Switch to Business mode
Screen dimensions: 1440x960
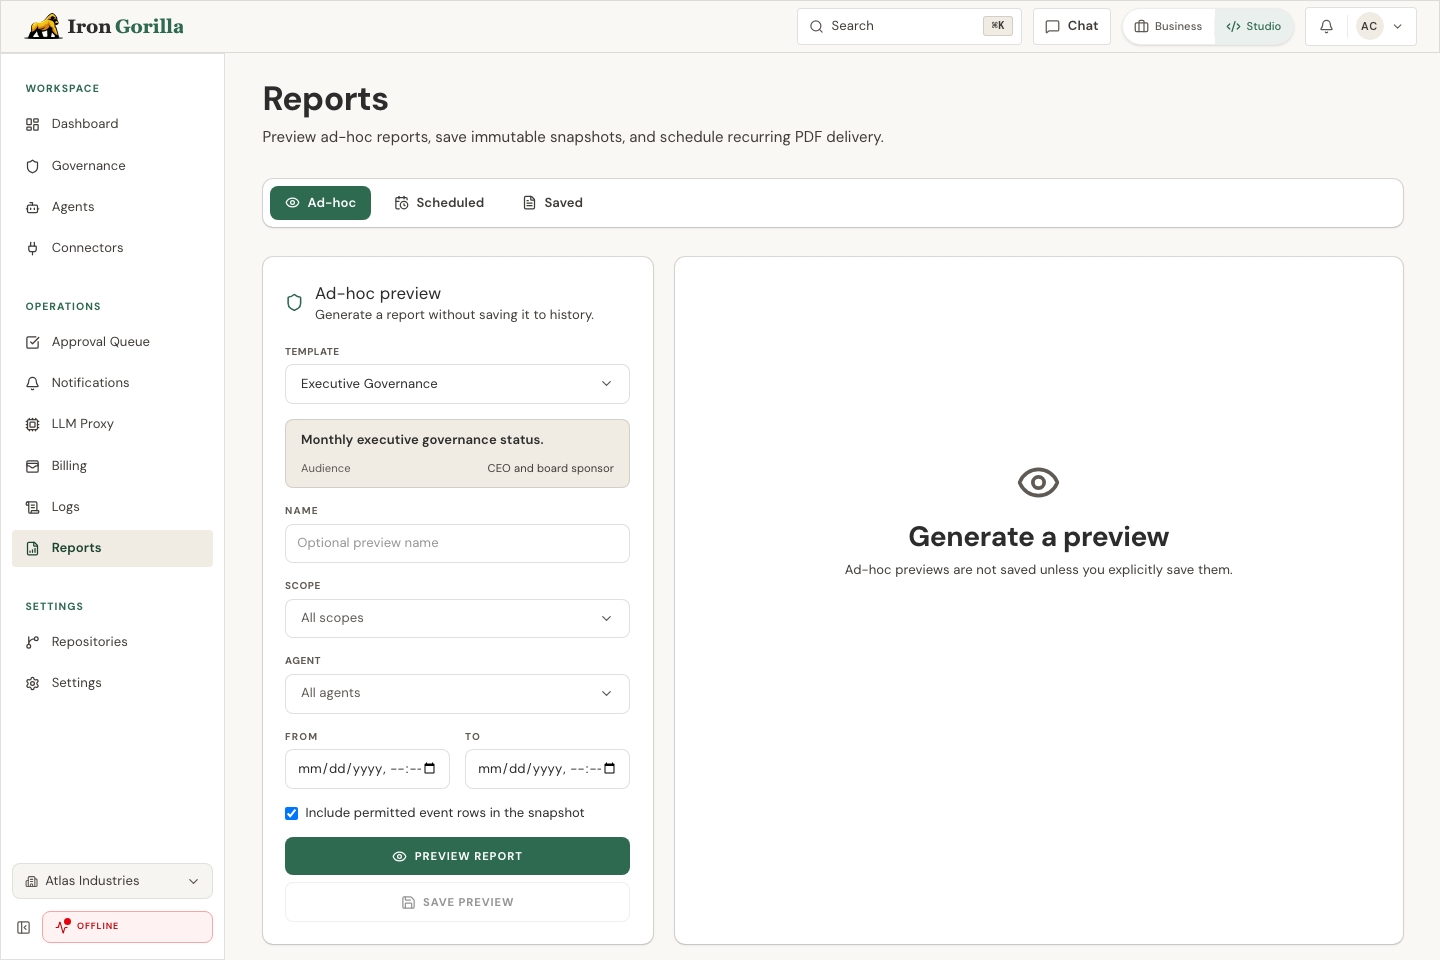click(x=1169, y=27)
